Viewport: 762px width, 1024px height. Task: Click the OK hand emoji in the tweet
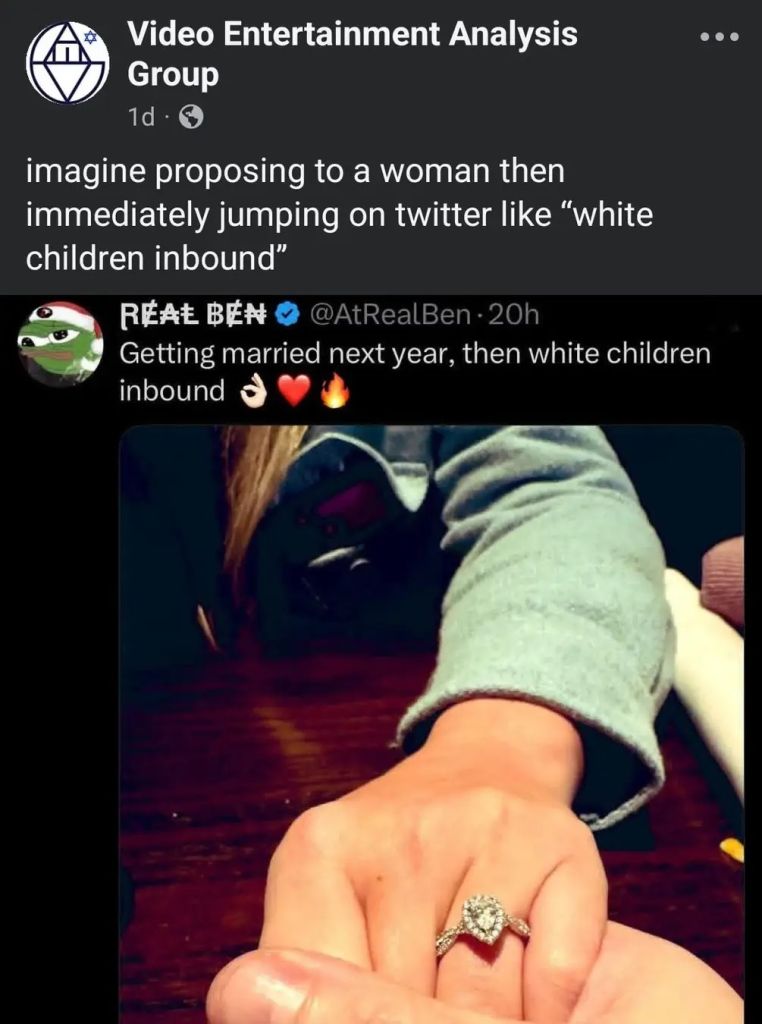253,394
